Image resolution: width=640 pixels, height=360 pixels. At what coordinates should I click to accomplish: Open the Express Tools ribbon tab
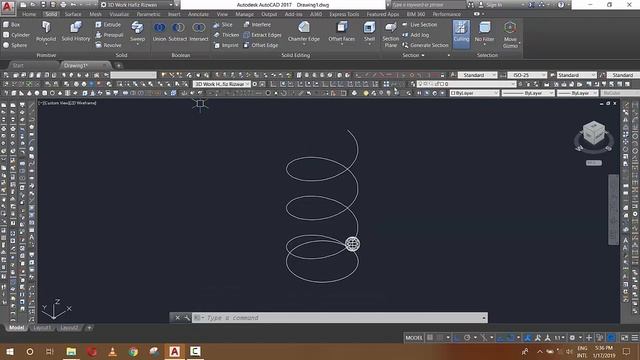(344, 14)
